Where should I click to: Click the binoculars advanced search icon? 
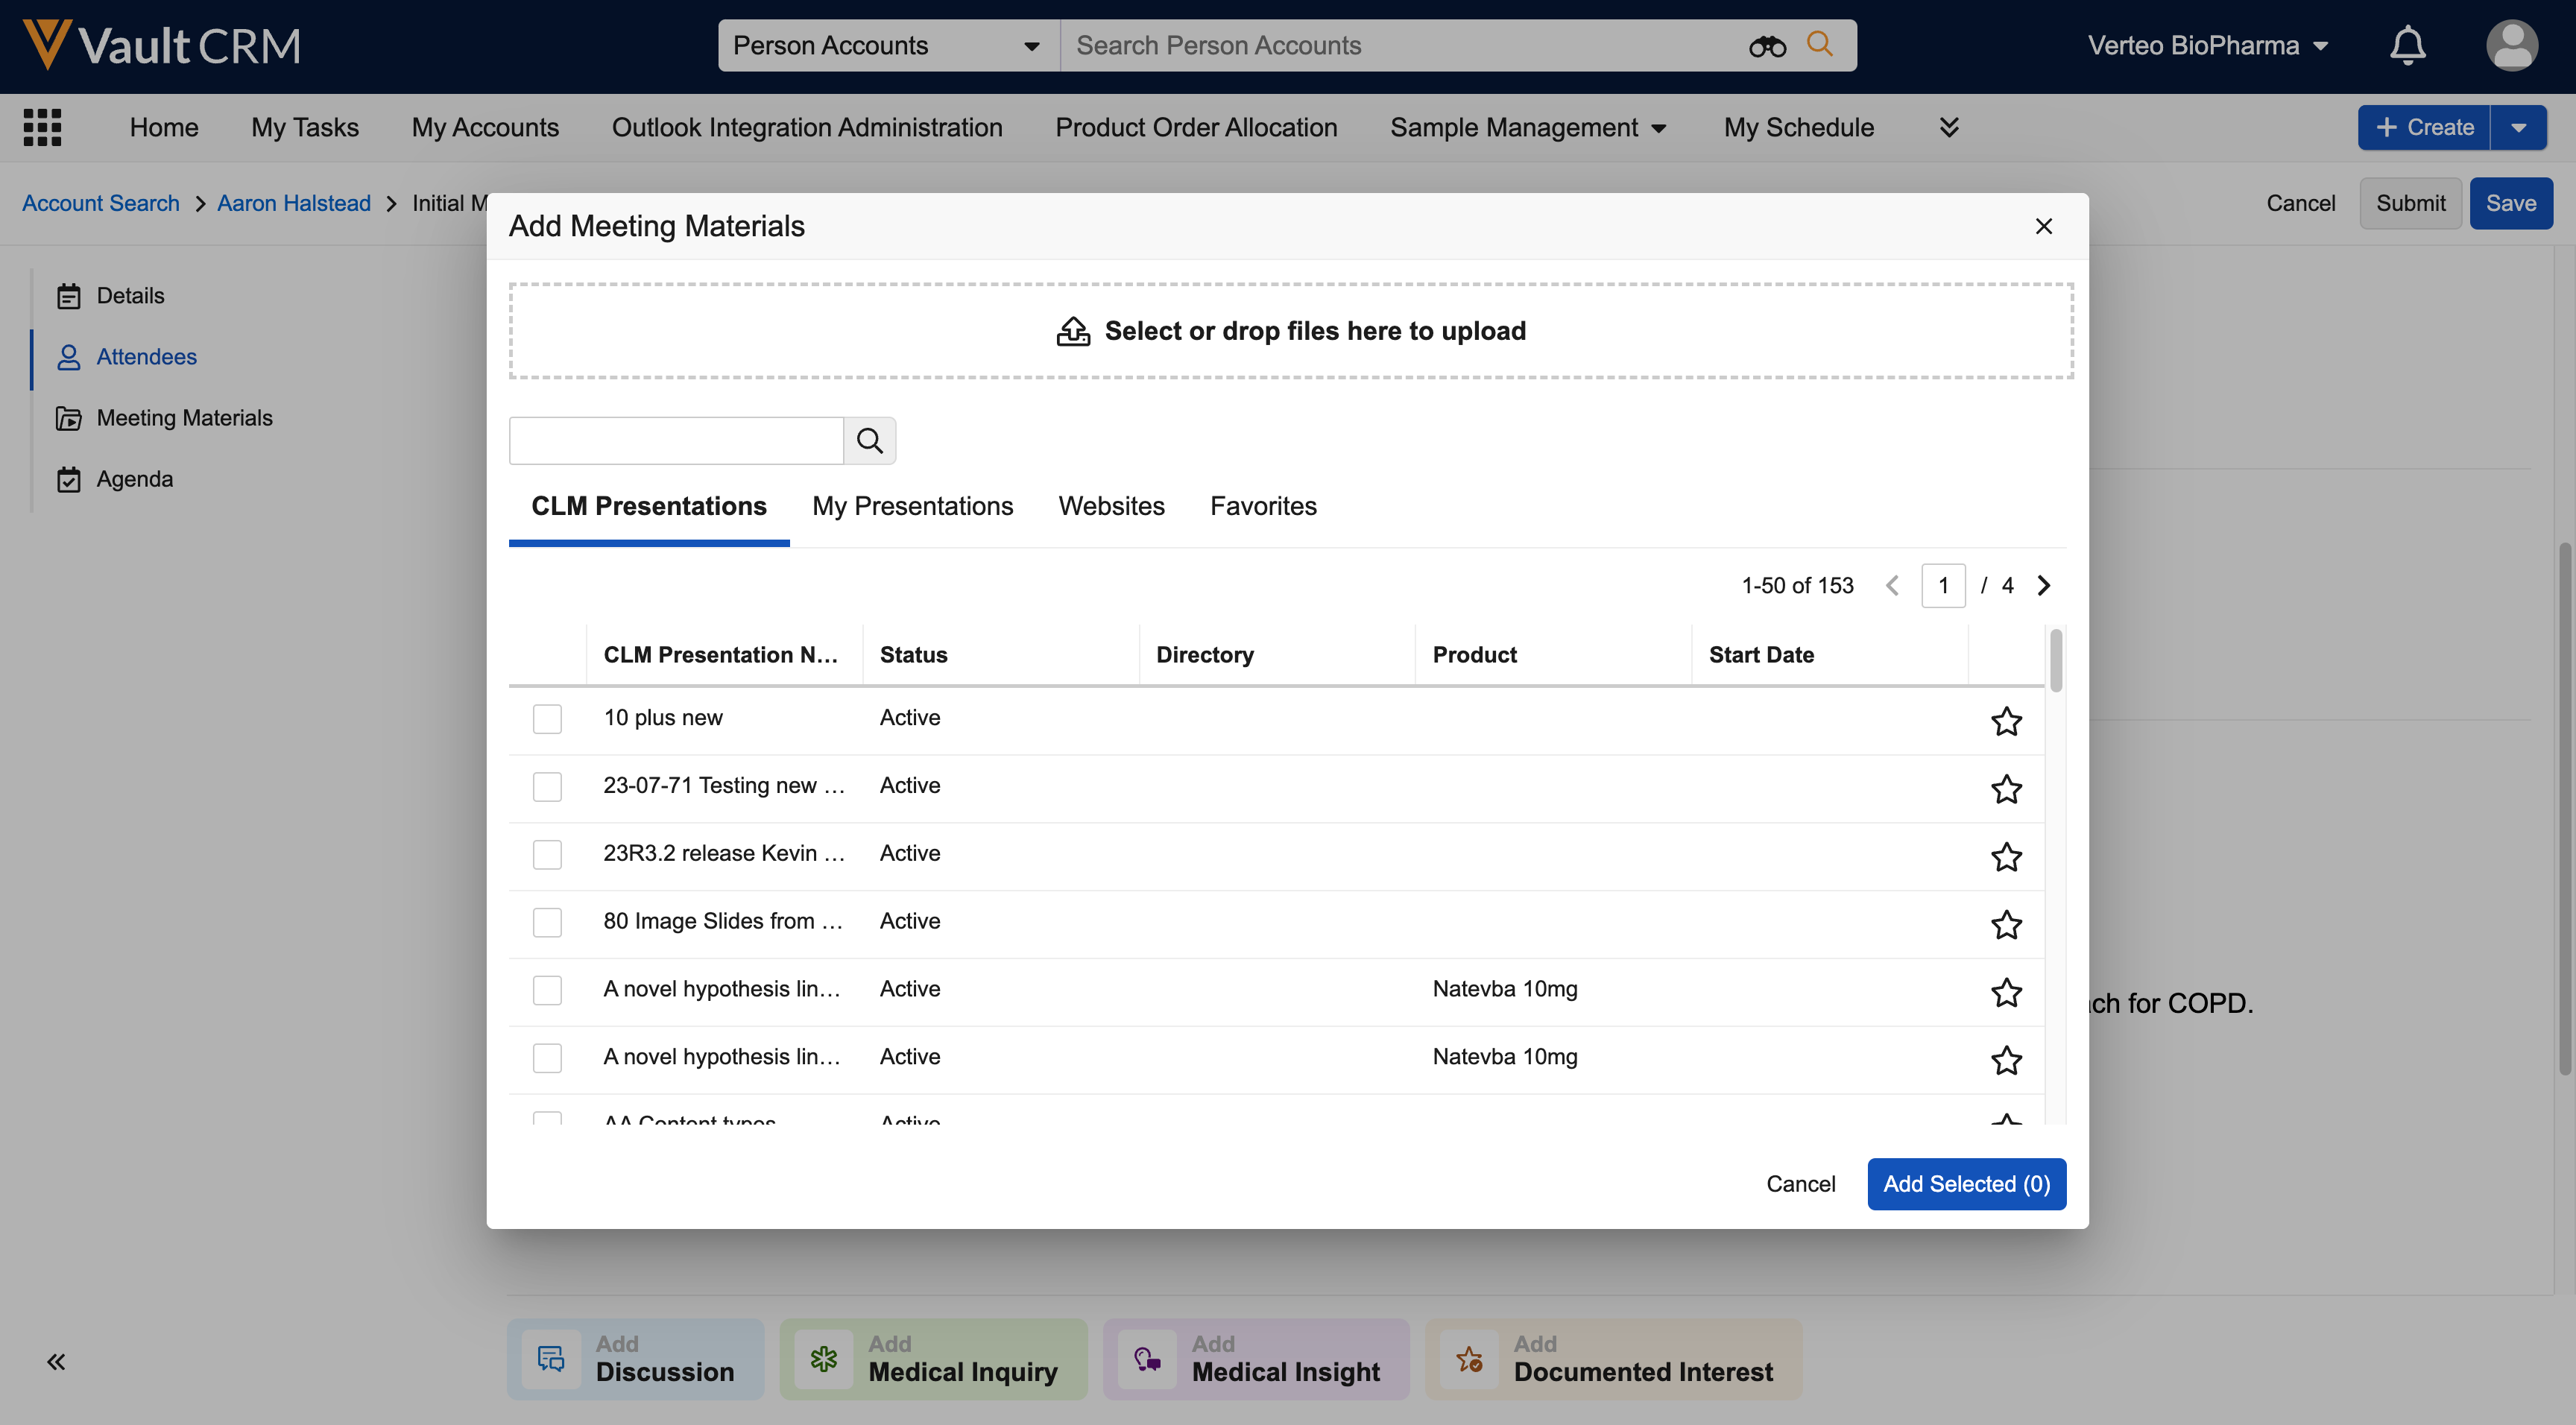click(x=1767, y=46)
